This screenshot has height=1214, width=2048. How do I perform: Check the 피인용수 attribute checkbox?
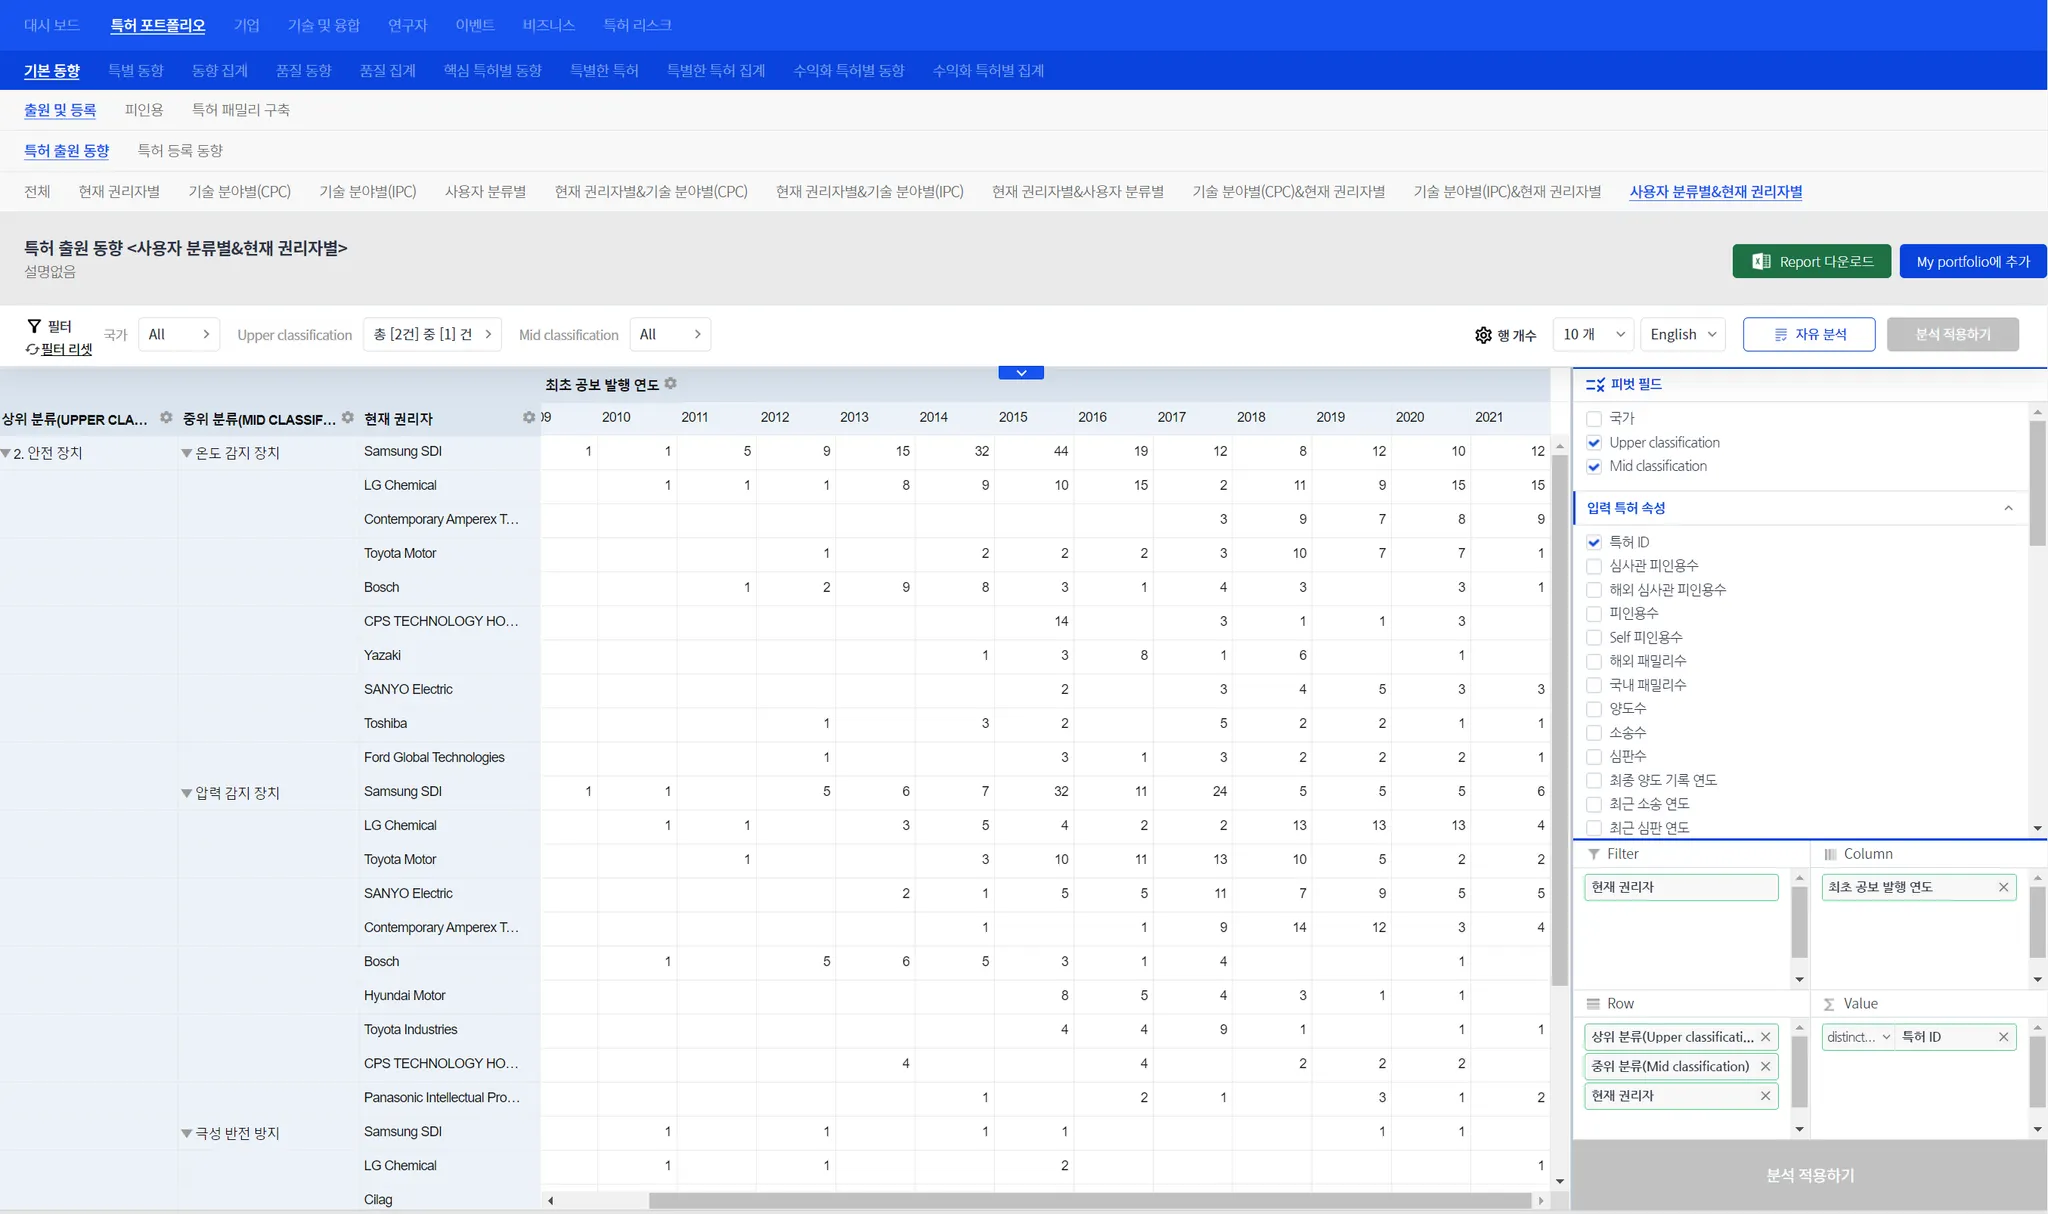[x=1594, y=614]
